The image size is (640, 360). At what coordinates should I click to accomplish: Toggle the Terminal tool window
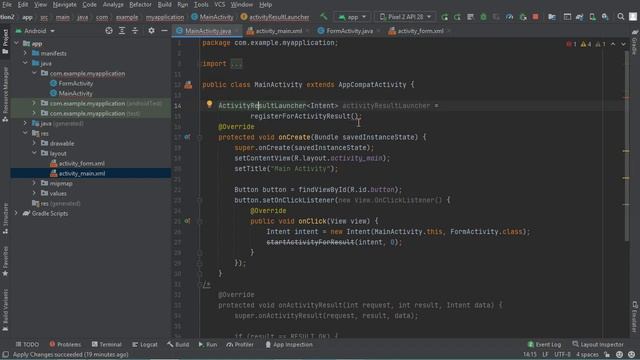coord(107,344)
